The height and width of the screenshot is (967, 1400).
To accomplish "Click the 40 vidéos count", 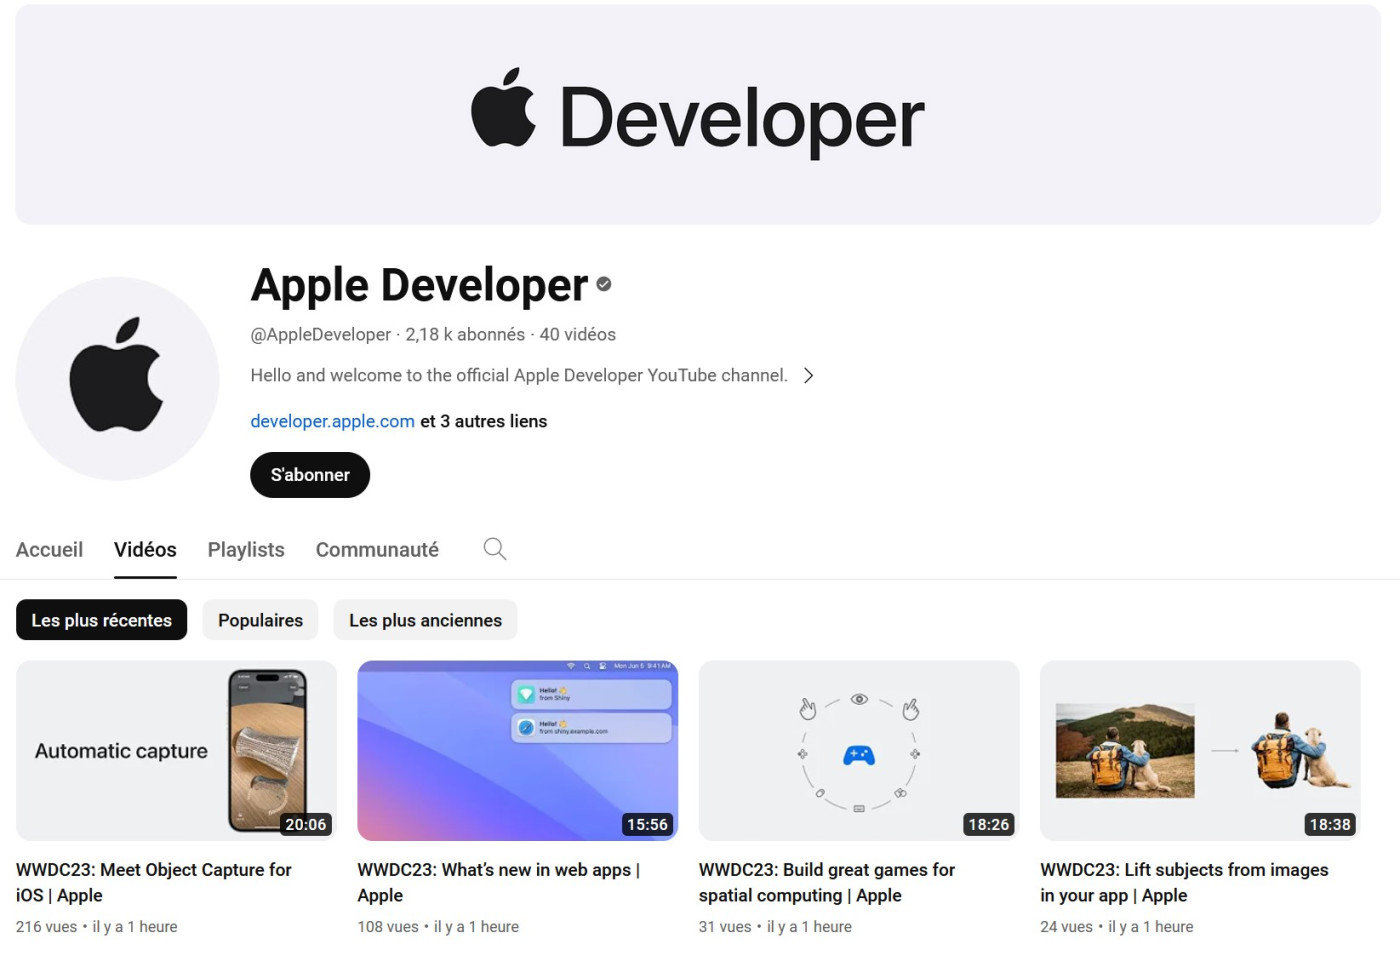I will pyautogui.click(x=578, y=335).
